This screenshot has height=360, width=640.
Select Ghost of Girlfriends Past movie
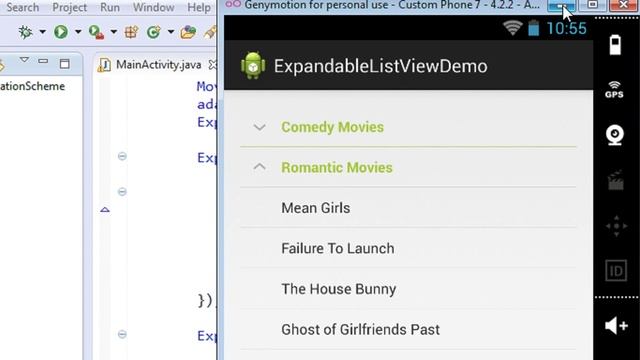tap(408, 329)
